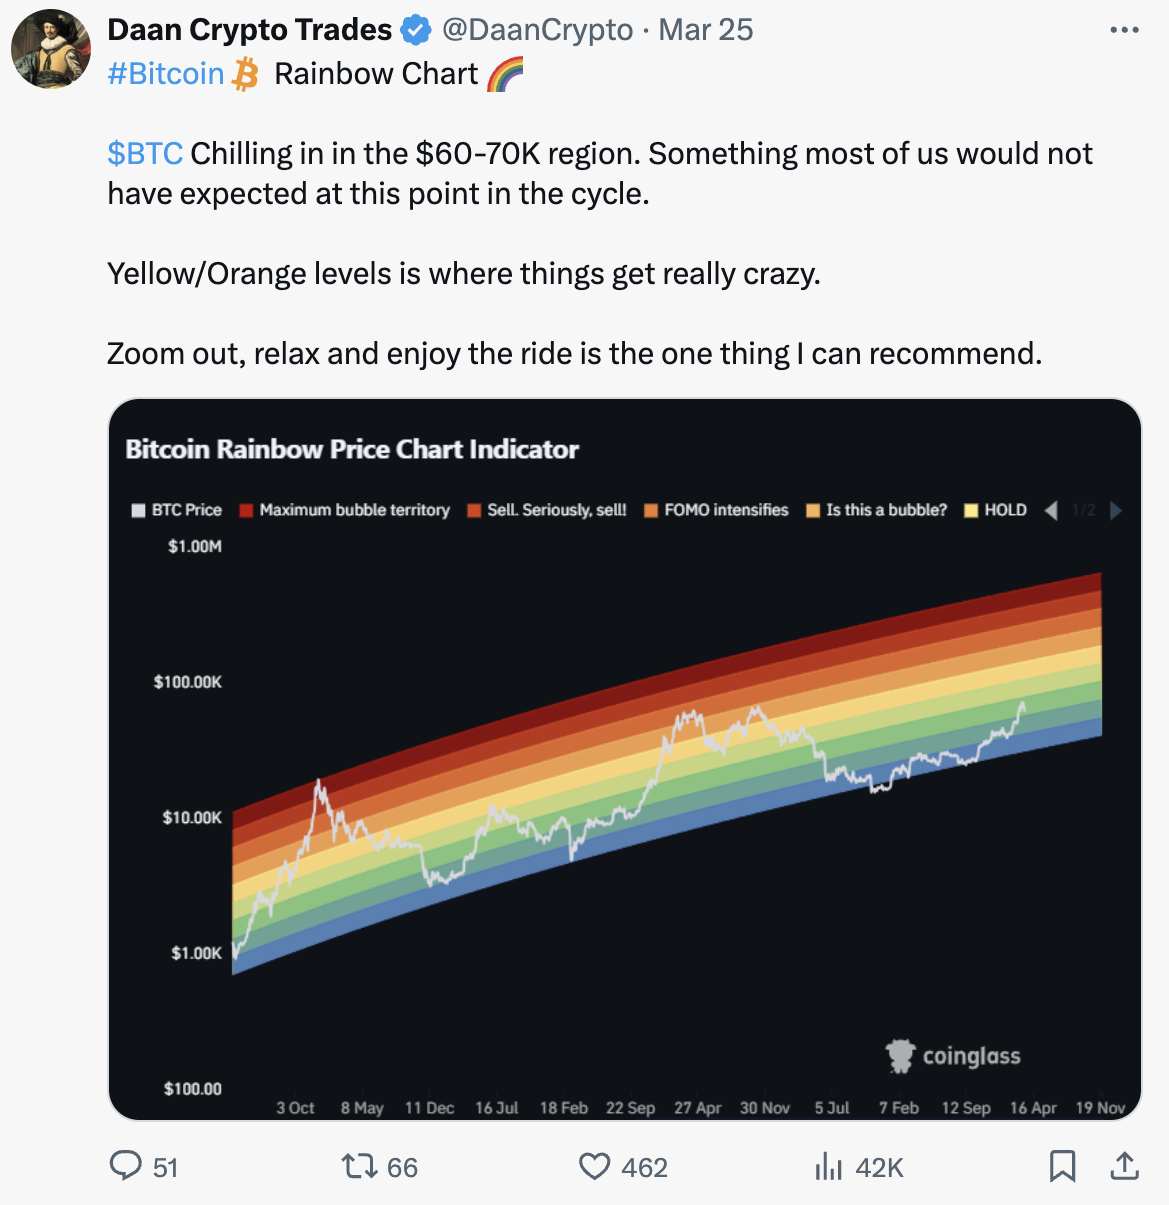Open the reply comment icon
The height and width of the screenshot is (1205, 1169).
point(125,1166)
